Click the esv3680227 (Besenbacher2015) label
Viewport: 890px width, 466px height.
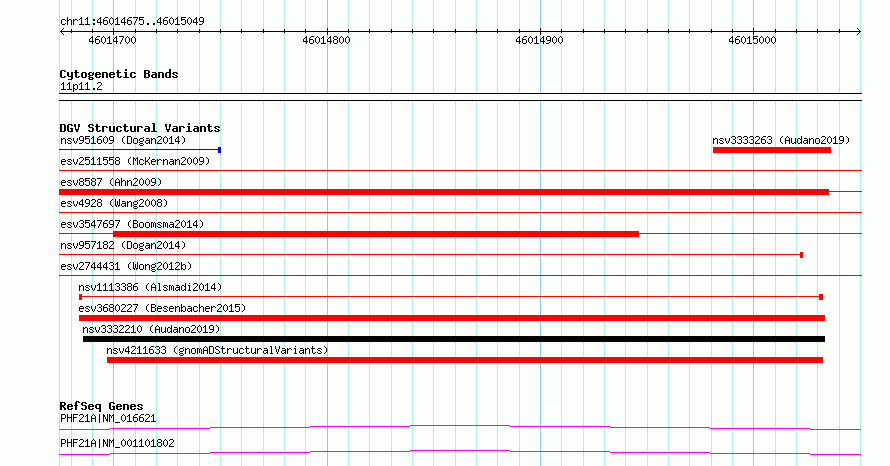pyautogui.click(x=162, y=308)
